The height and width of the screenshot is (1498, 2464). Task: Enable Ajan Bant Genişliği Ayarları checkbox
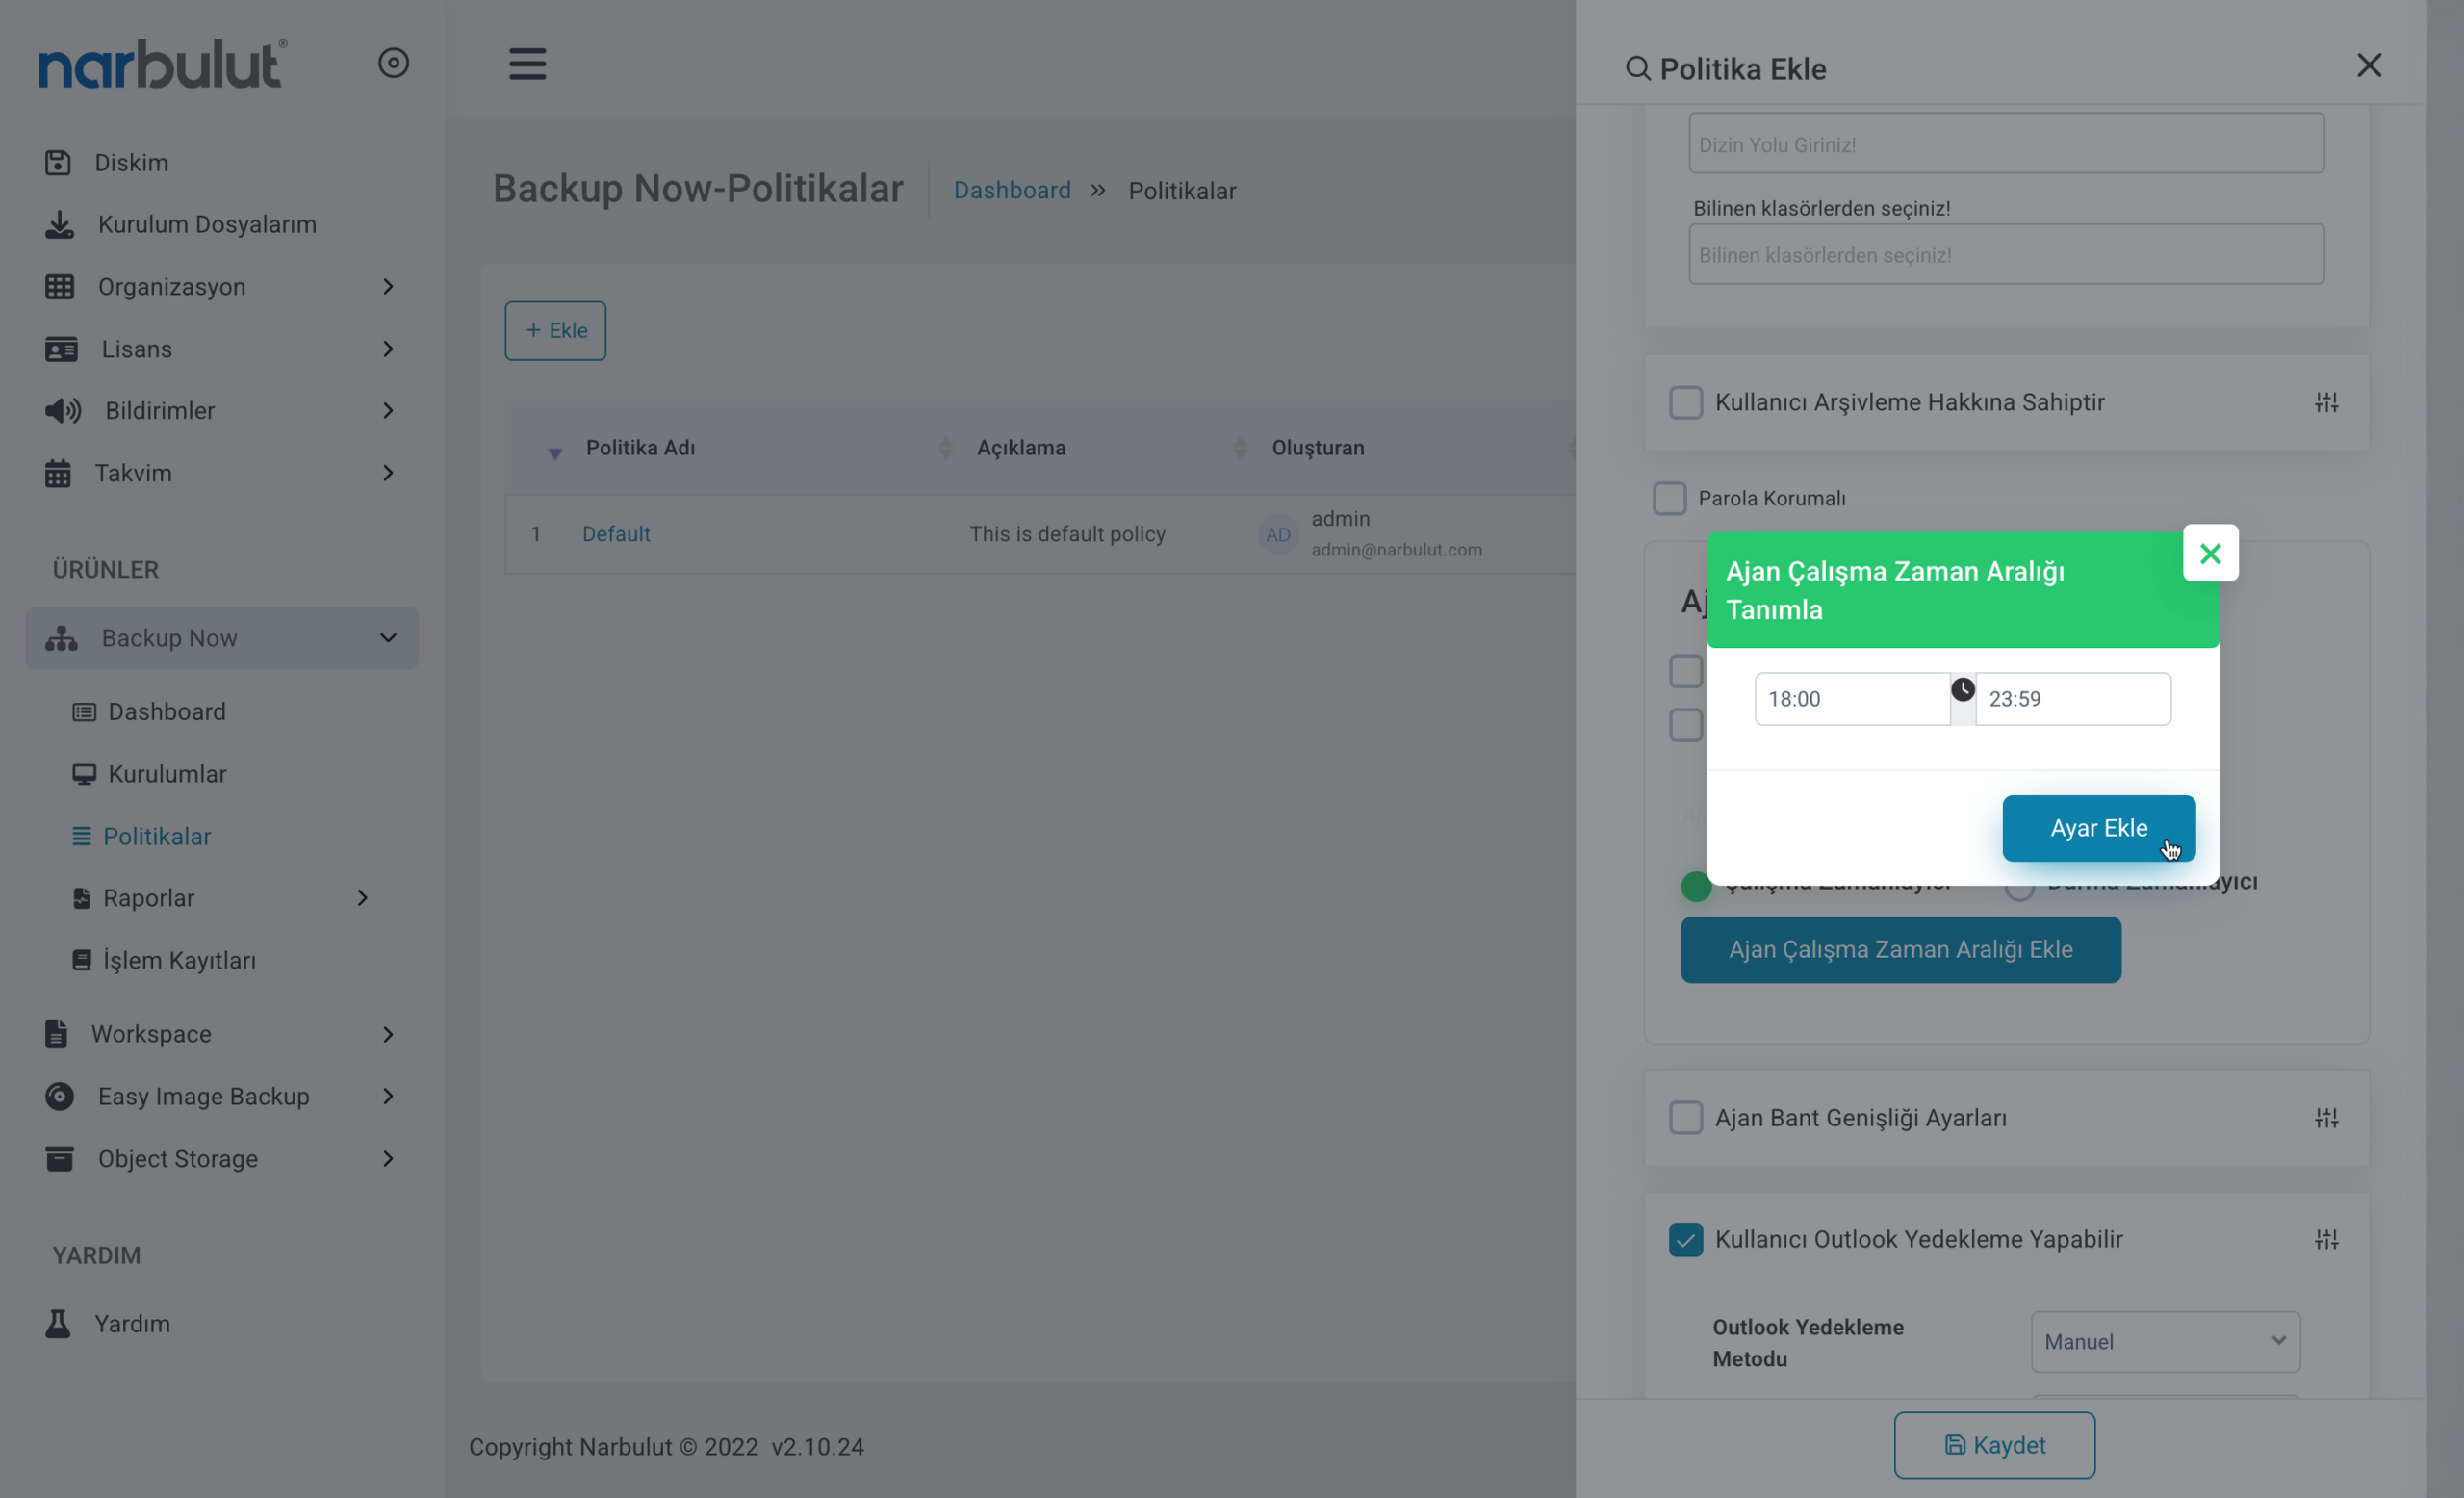point(1685,1118)
